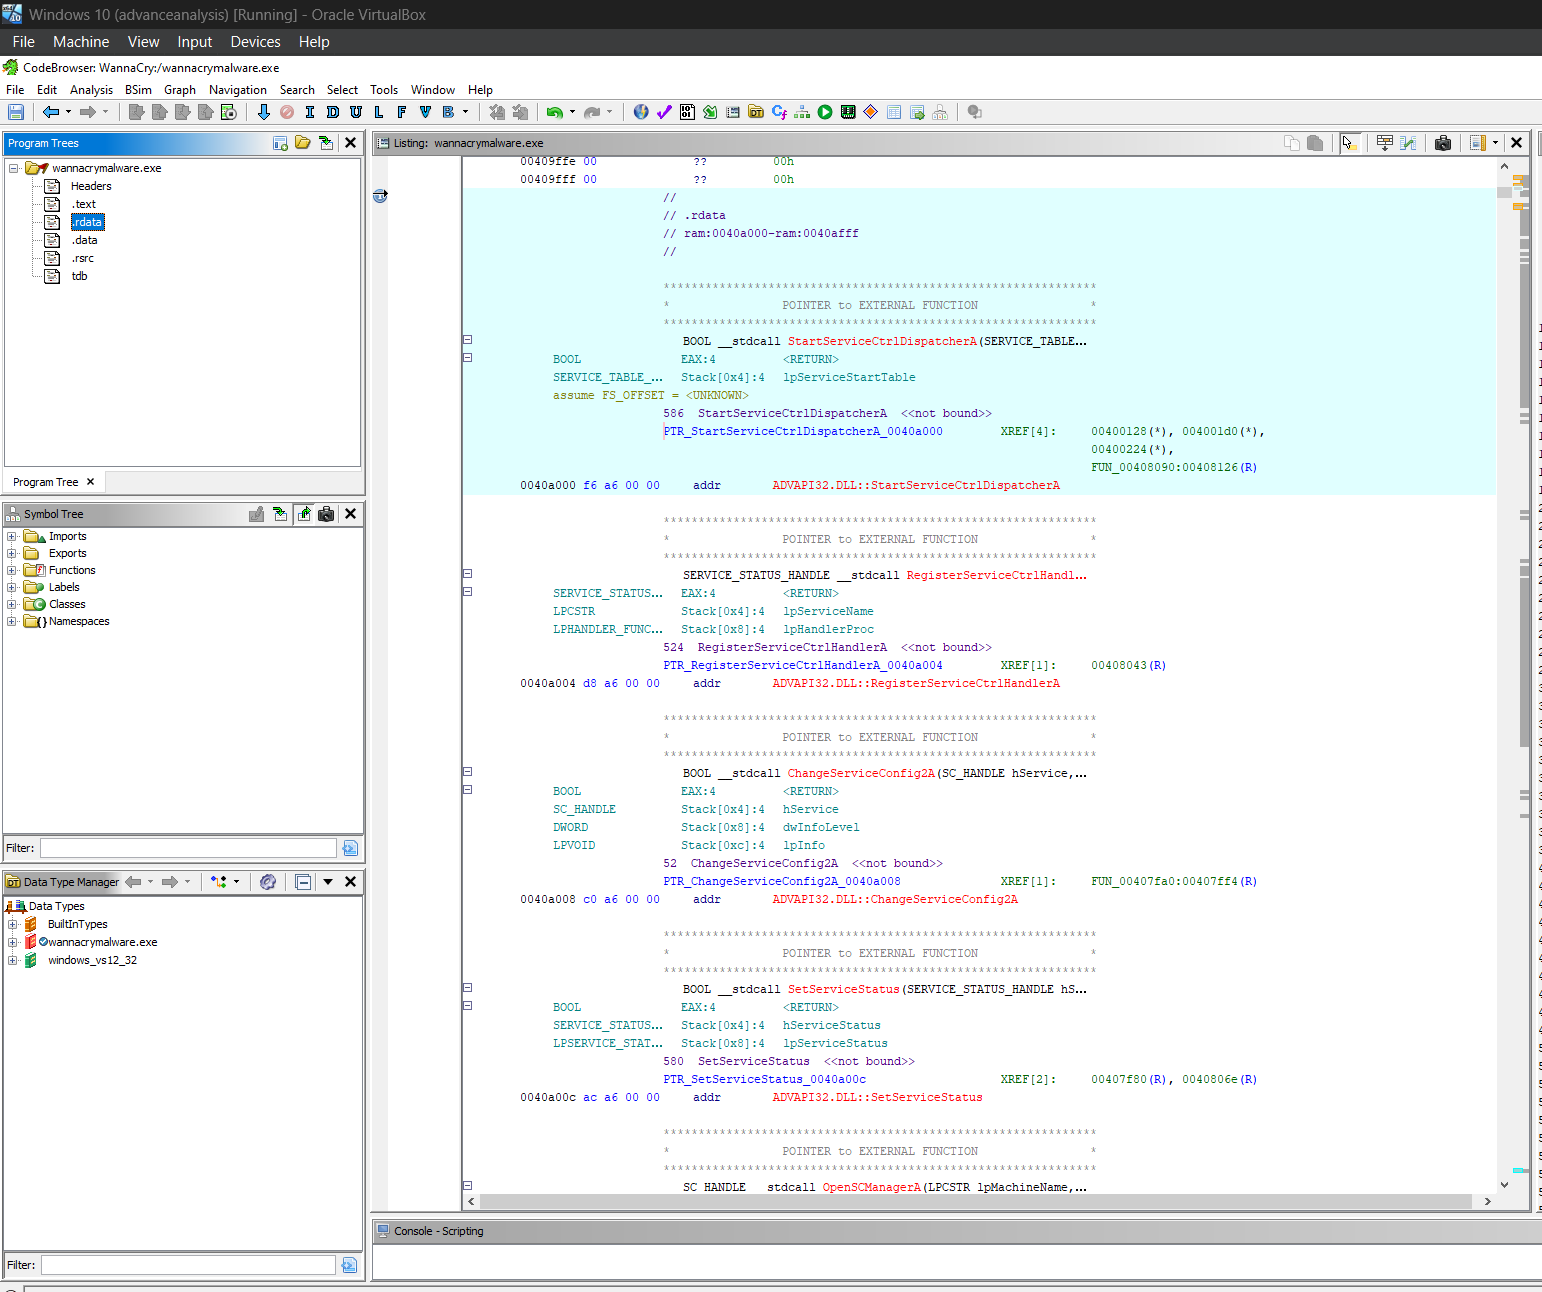1542x1292 pixels.
Task: Expand the BuiltInTypes node in Data Types
Action: point(13,924)
